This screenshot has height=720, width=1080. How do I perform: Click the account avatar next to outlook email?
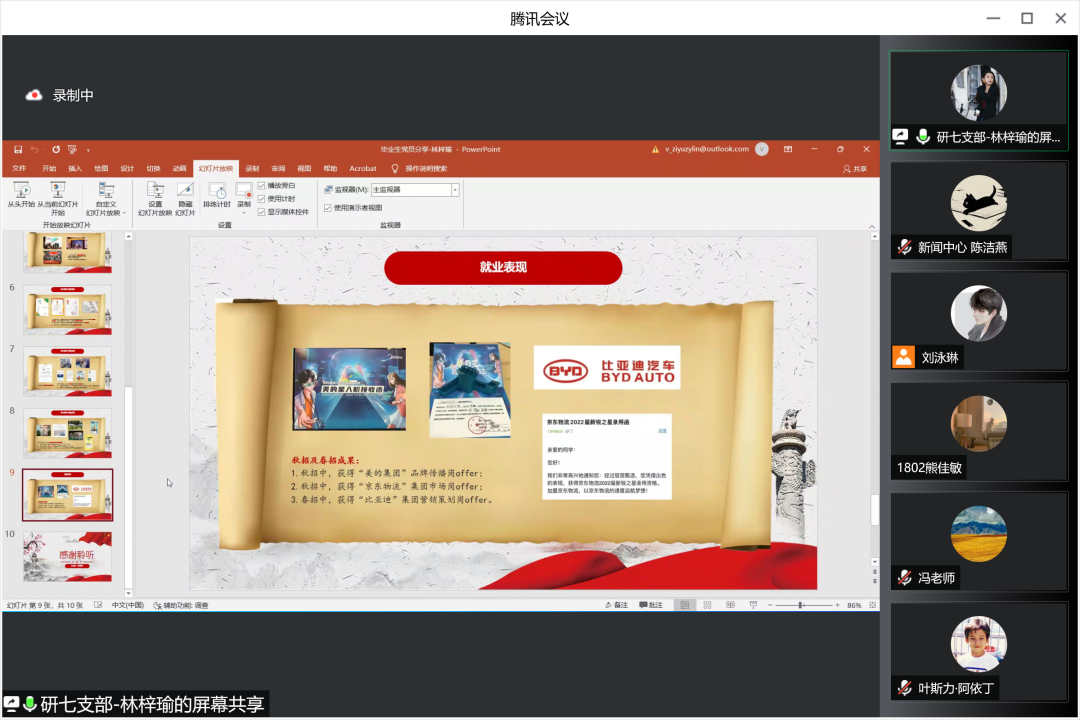tap(762, 150)
